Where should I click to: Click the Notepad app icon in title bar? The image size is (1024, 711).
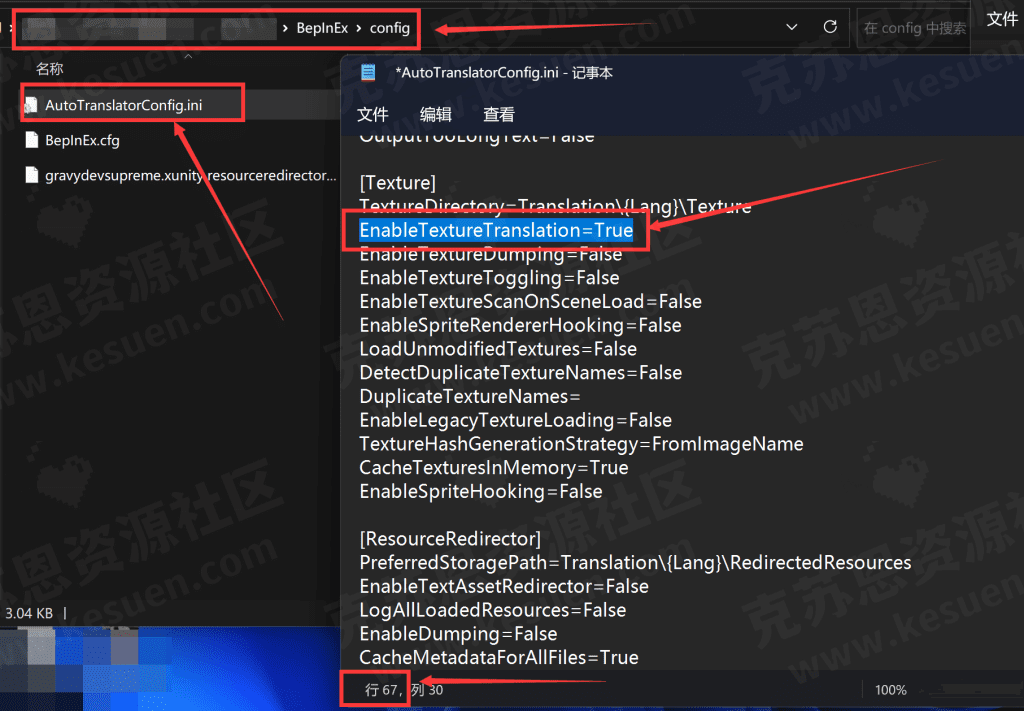(x=369, y=72)
